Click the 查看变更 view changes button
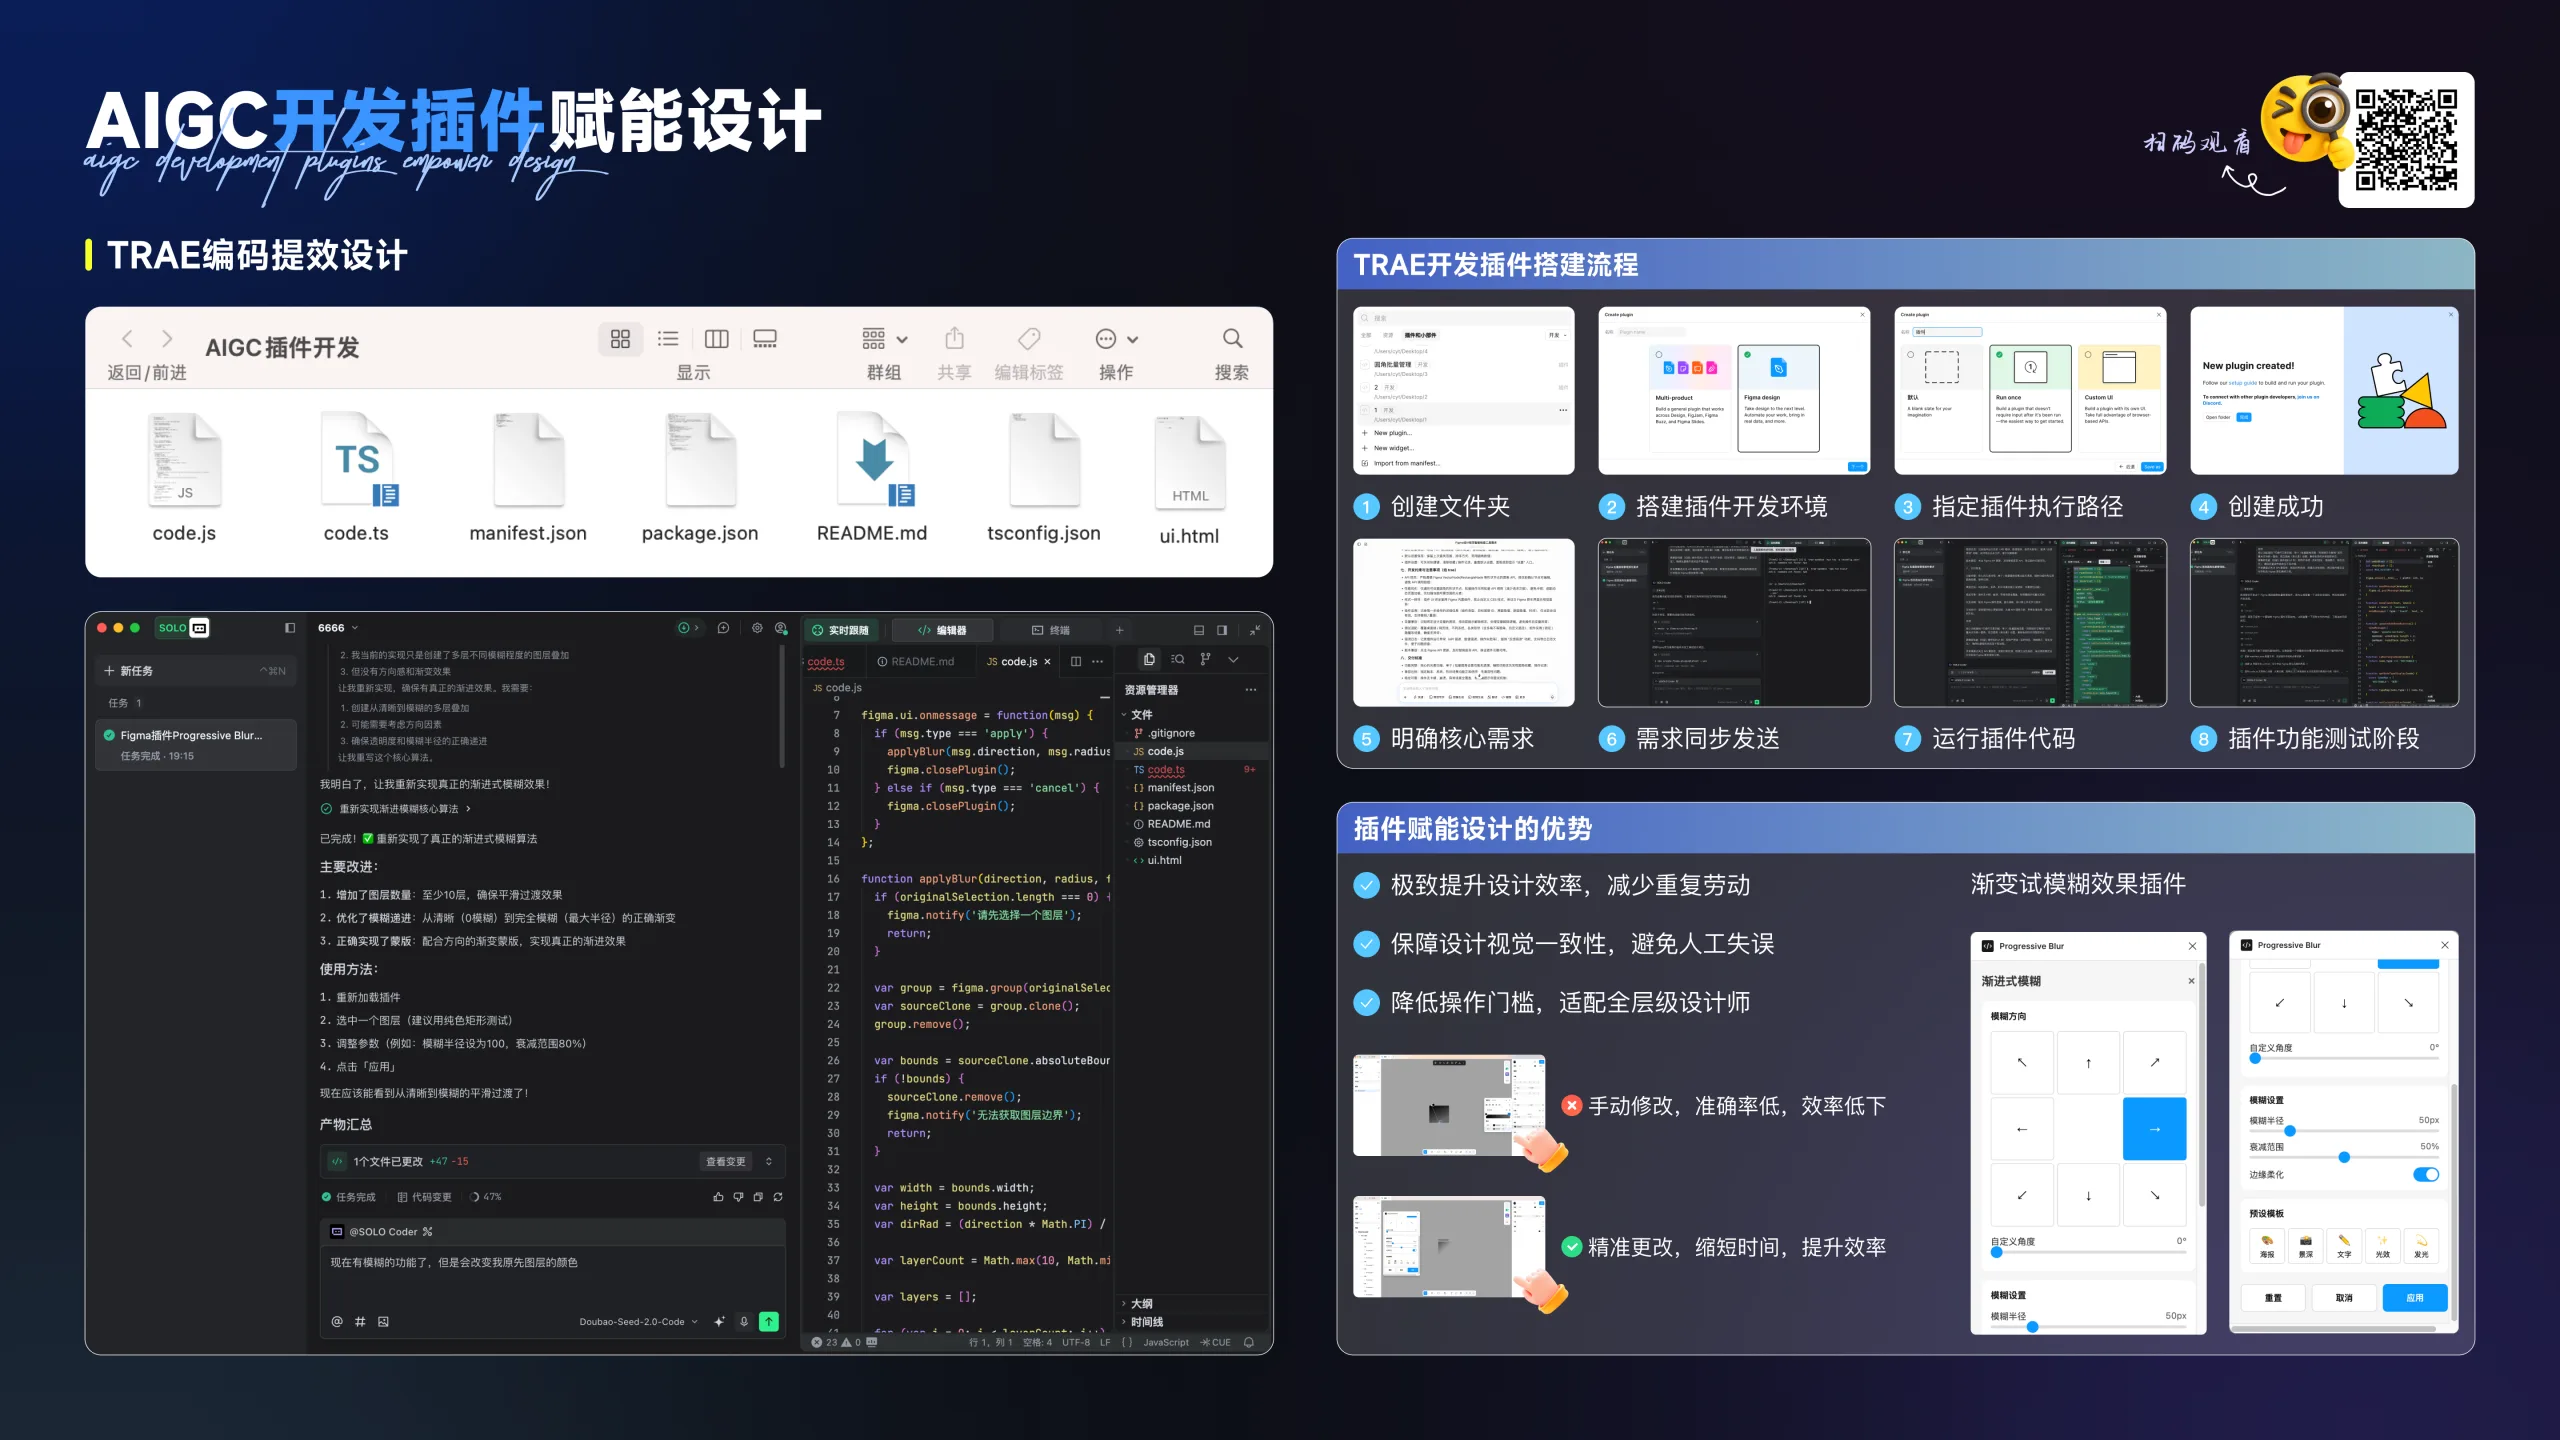The image size is (2560, 1440). (726, 1162)
